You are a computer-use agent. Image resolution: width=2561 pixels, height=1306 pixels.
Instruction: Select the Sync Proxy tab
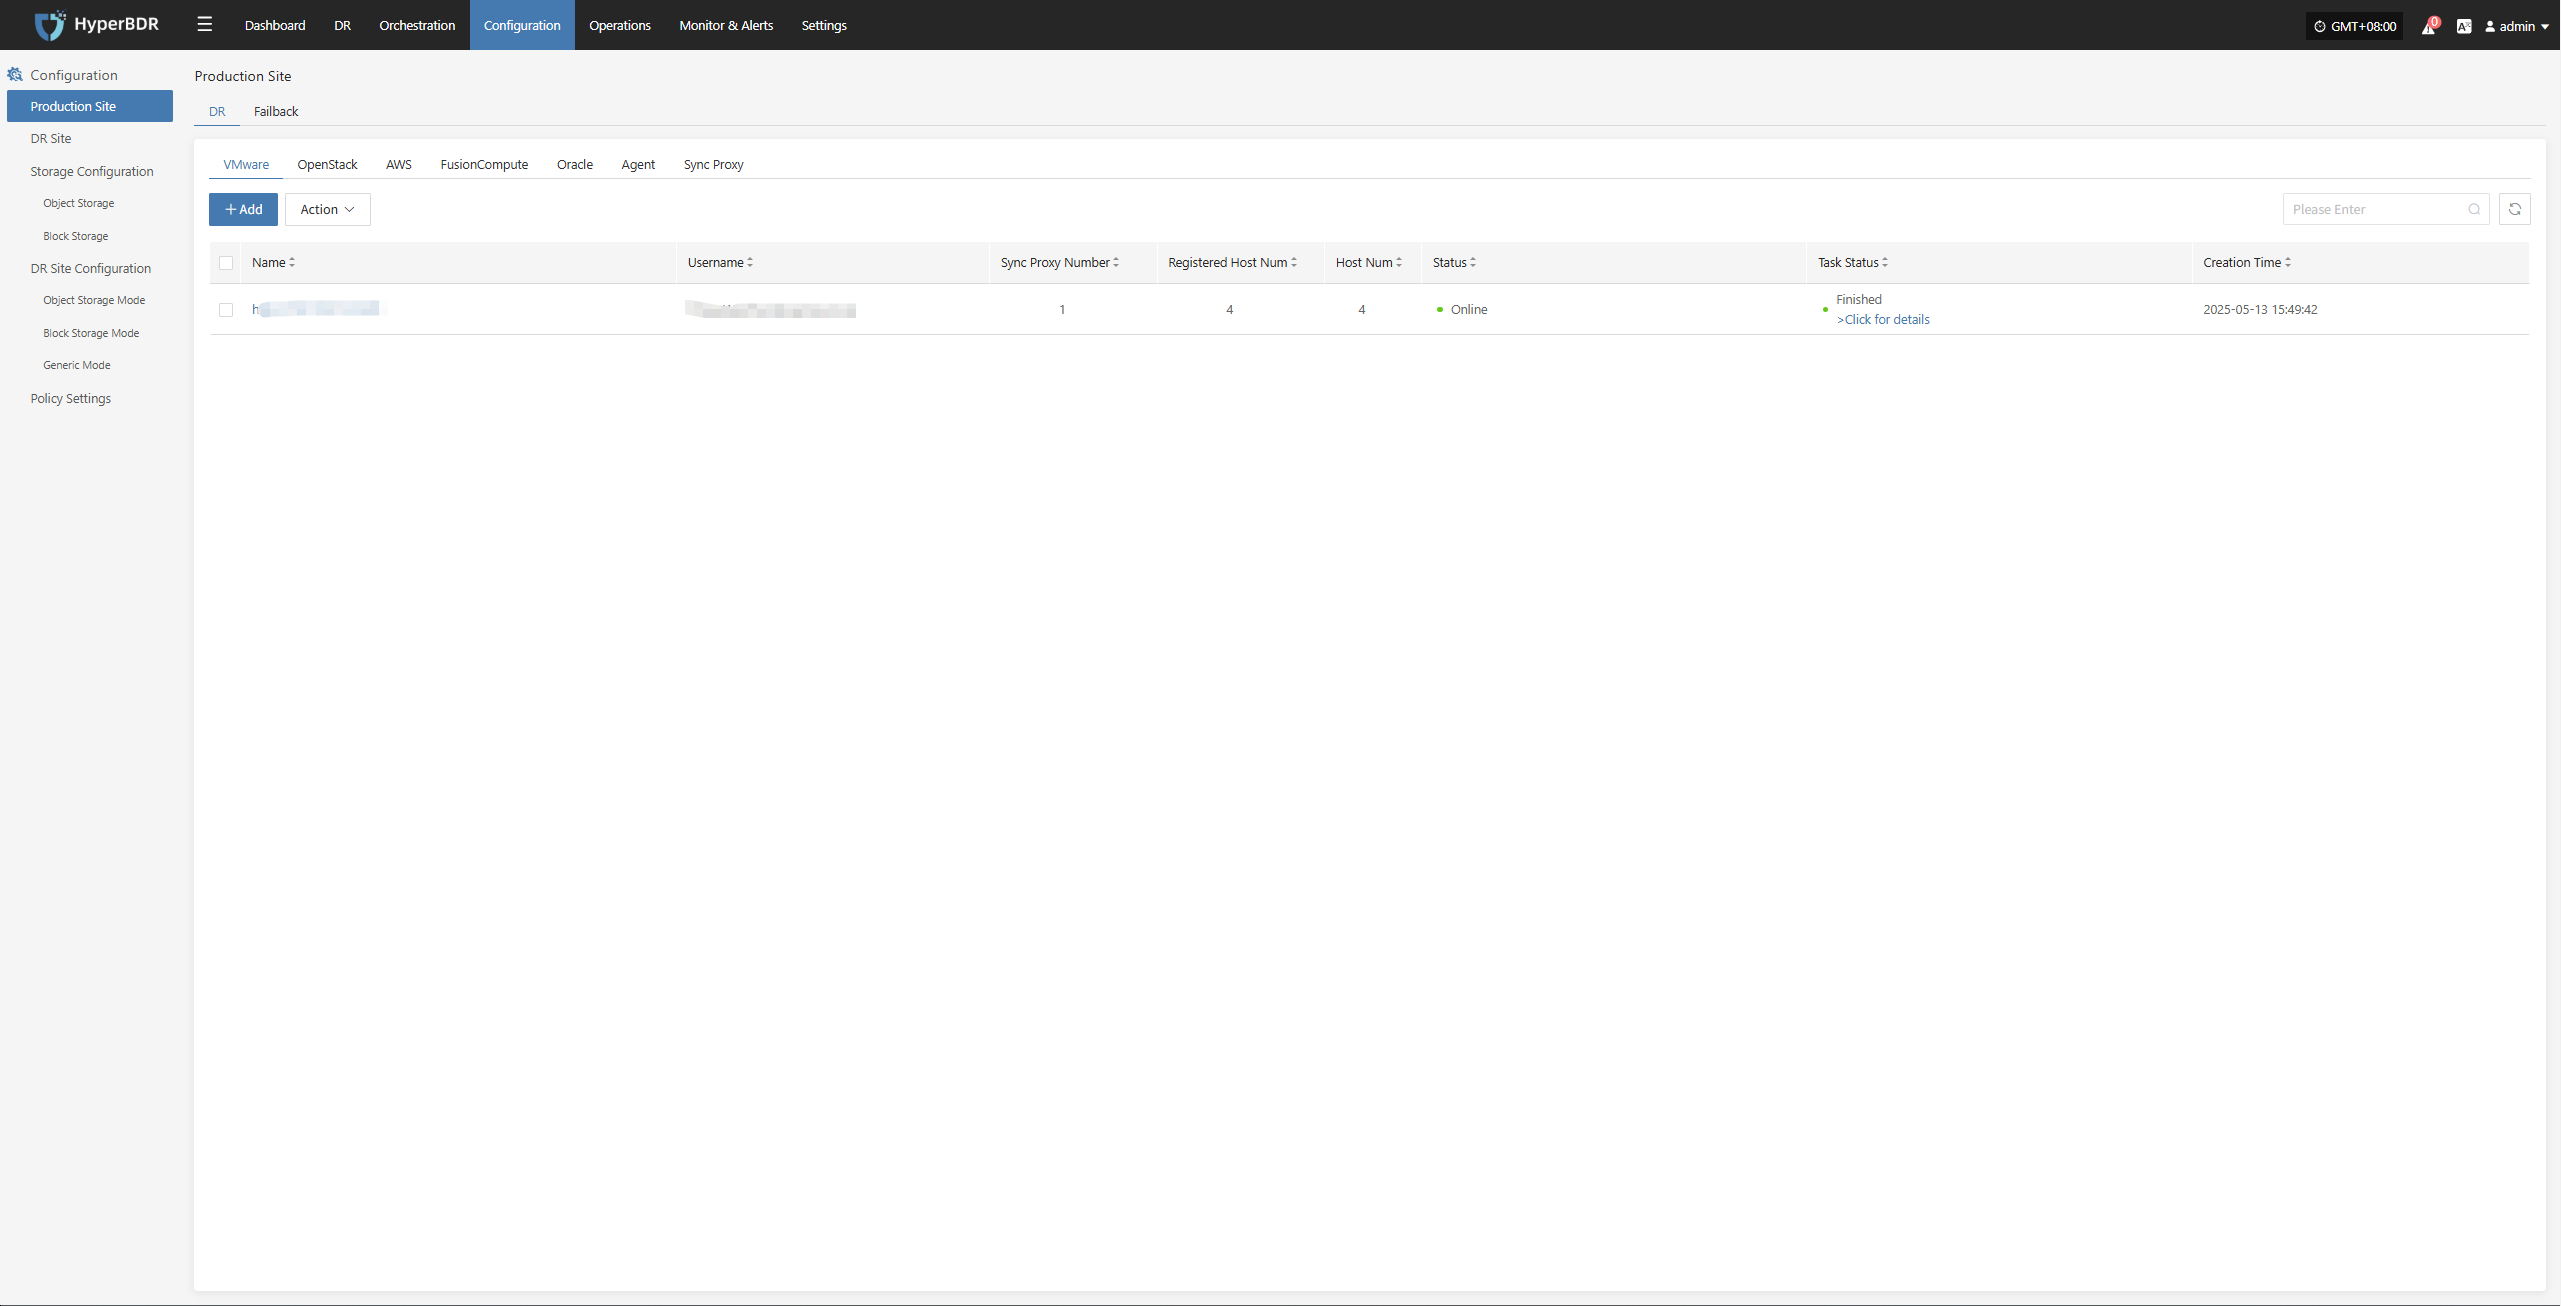pos(714,164)
